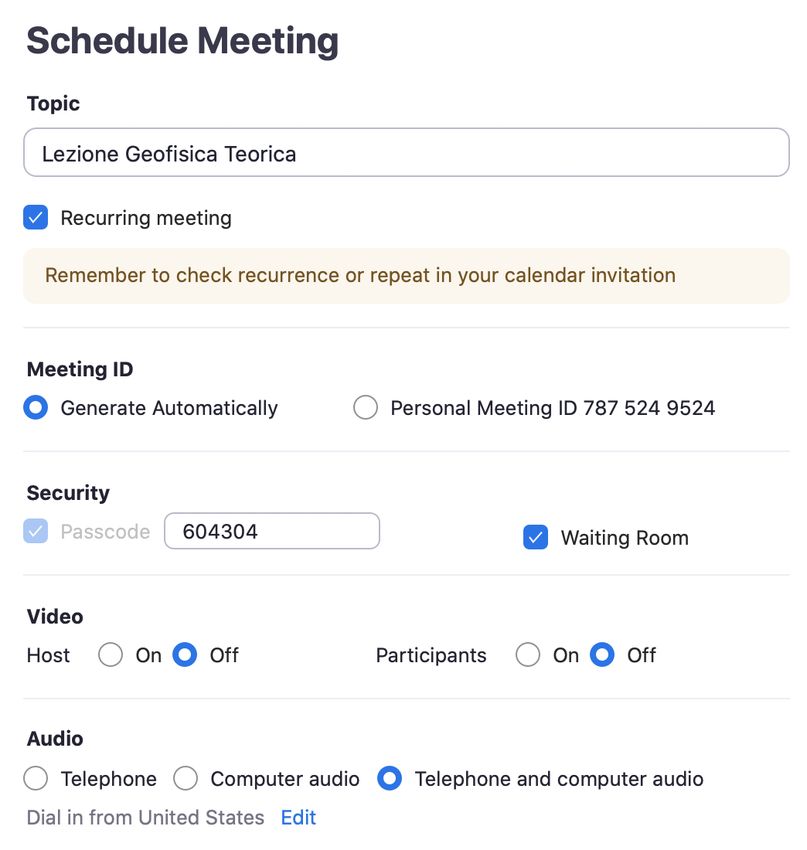Click the recurrence reminder banner

pos(406,275)
